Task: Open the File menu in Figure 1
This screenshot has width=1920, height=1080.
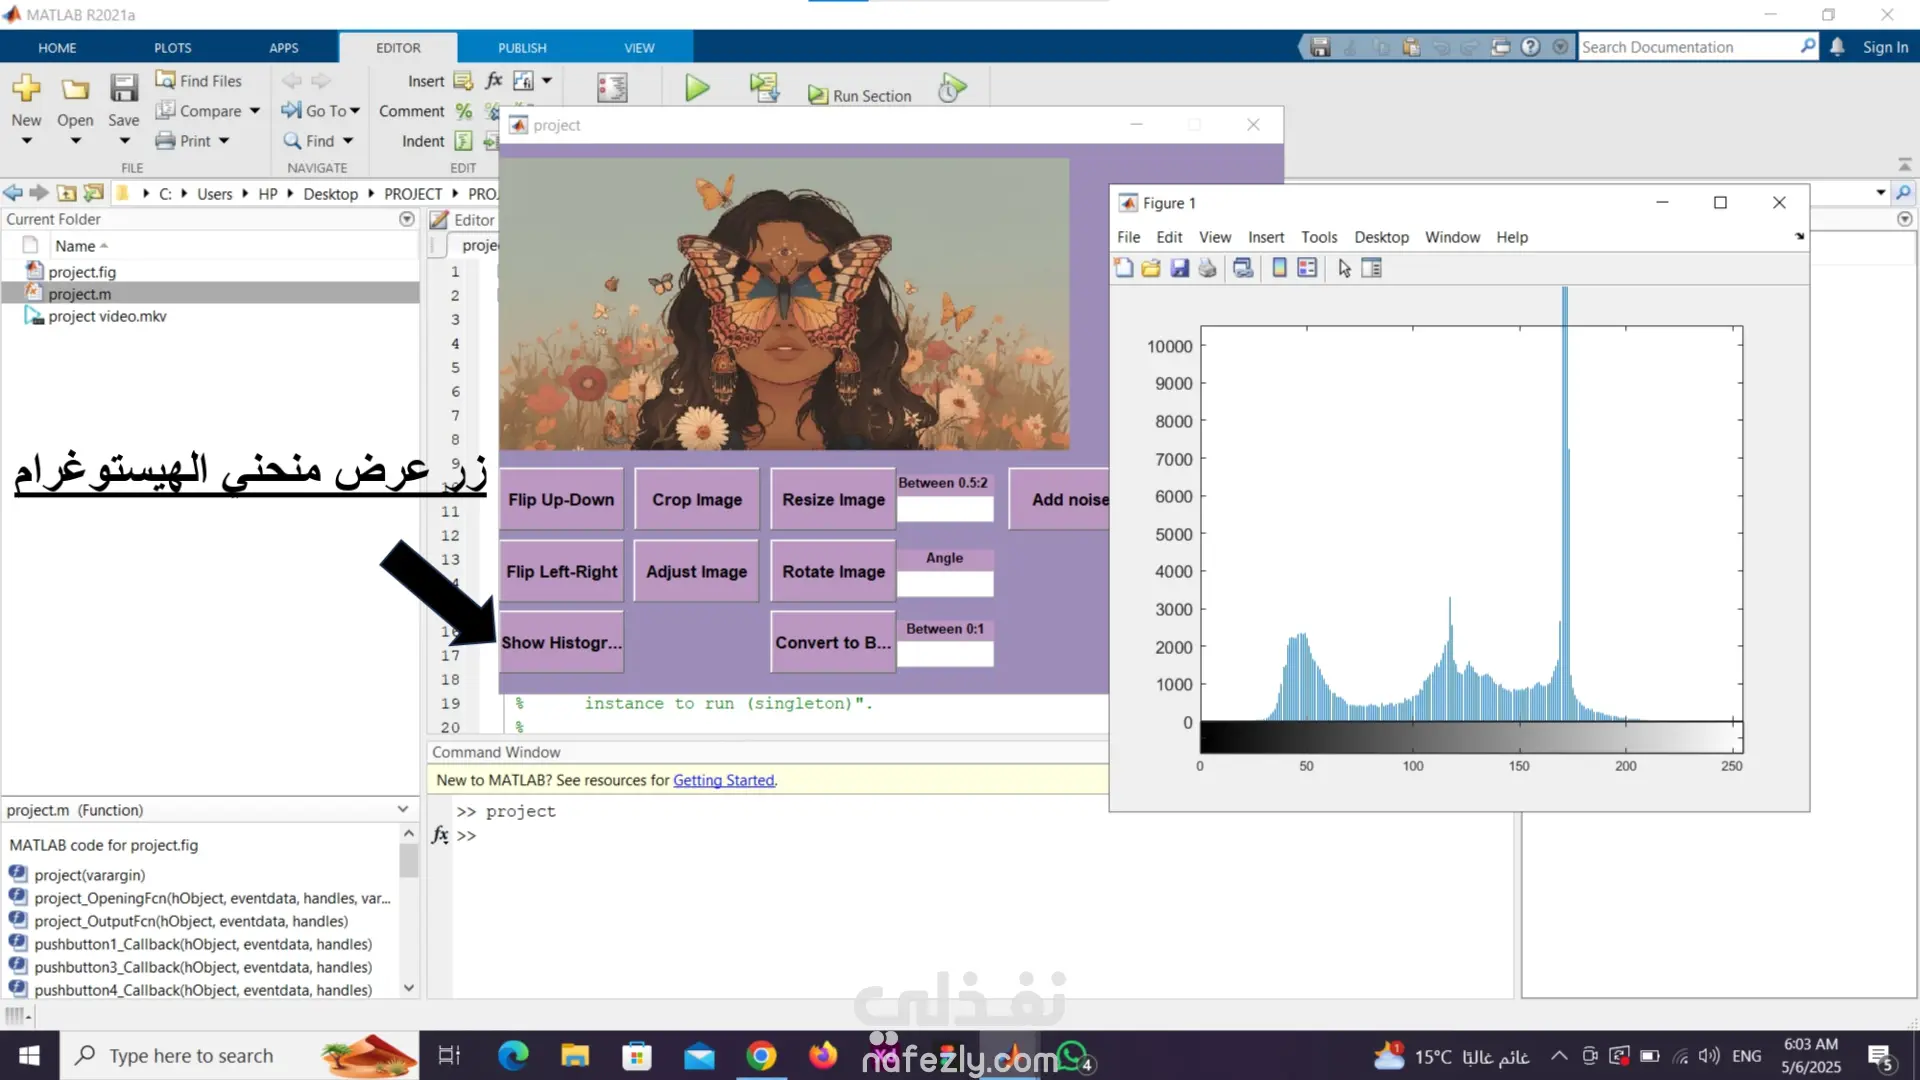Action: [1128, 237]
